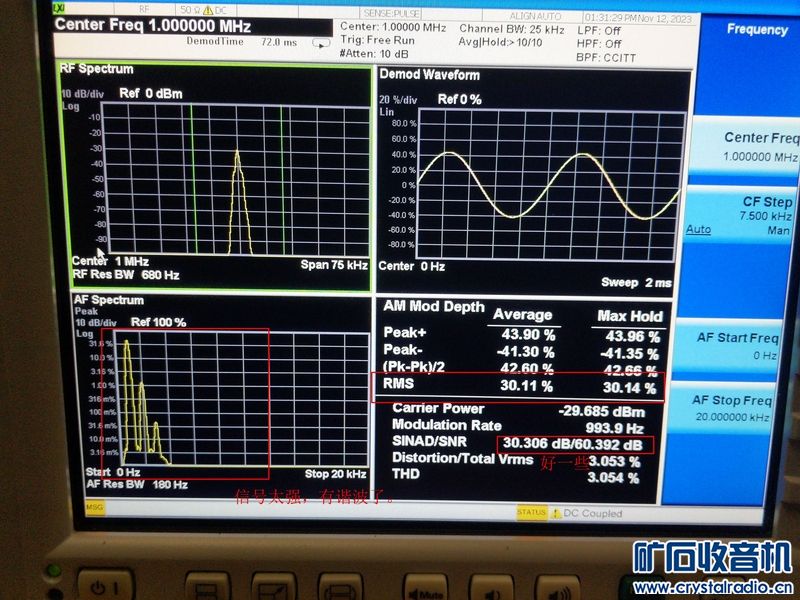Select the RF Spectrum window title
800x600 pixels.
pos(97,69)
